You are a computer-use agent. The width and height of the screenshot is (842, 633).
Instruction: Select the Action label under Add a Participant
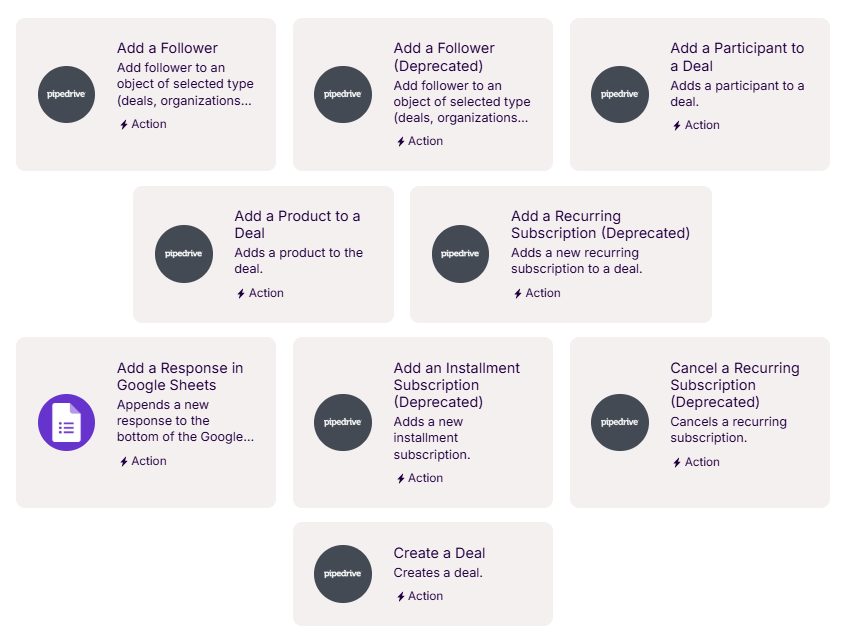point(696,125)
